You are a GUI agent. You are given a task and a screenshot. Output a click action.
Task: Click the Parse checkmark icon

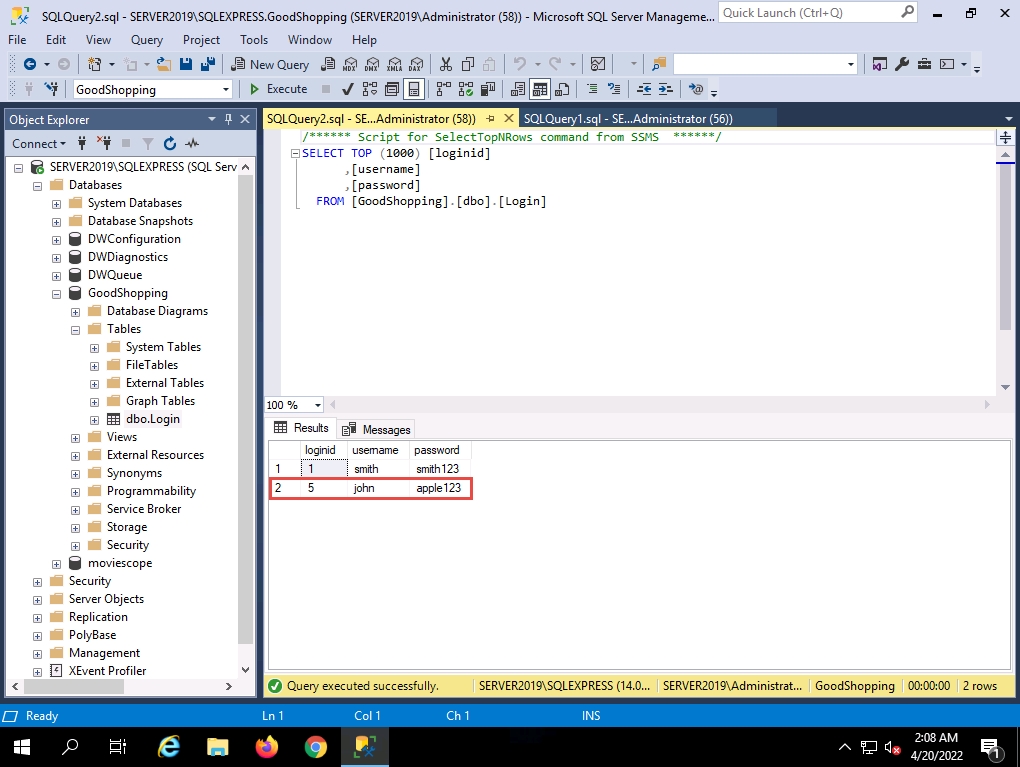[x=348, y=89]
